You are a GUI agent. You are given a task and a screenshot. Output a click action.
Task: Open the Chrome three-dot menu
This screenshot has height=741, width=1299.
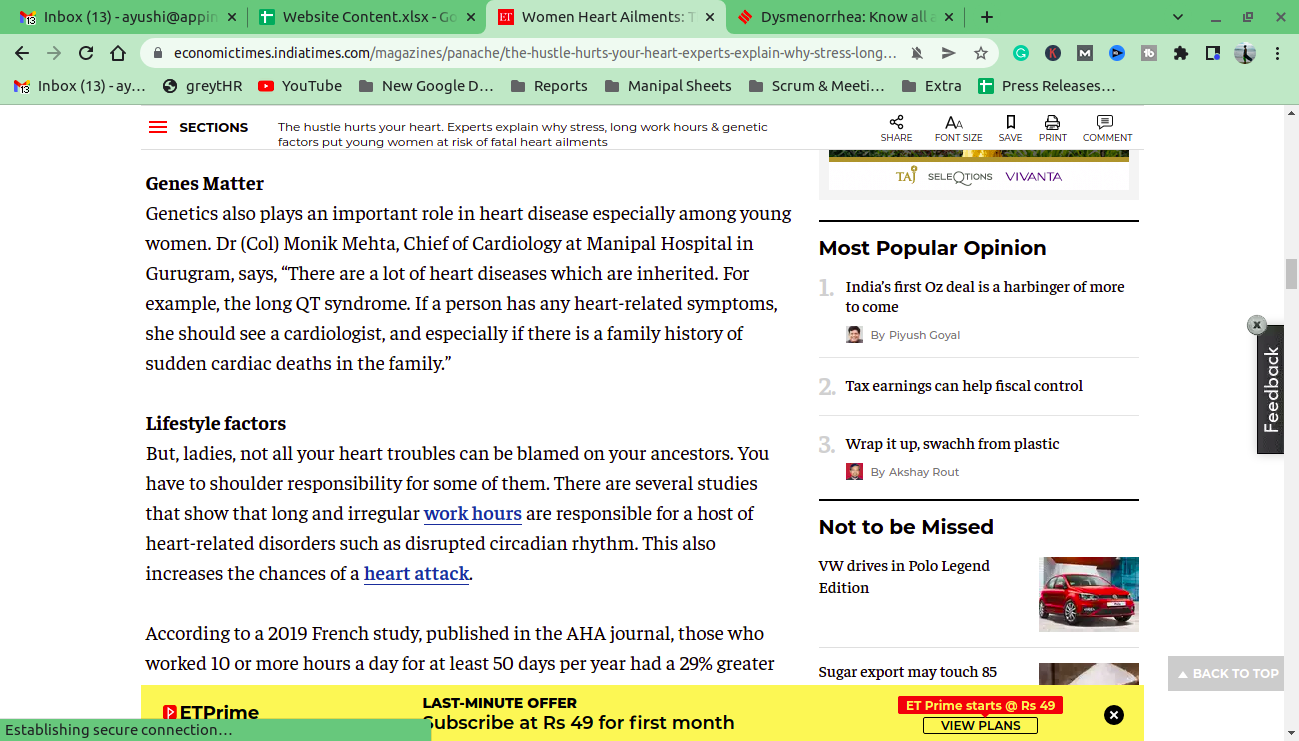(x=1278, y=53)
